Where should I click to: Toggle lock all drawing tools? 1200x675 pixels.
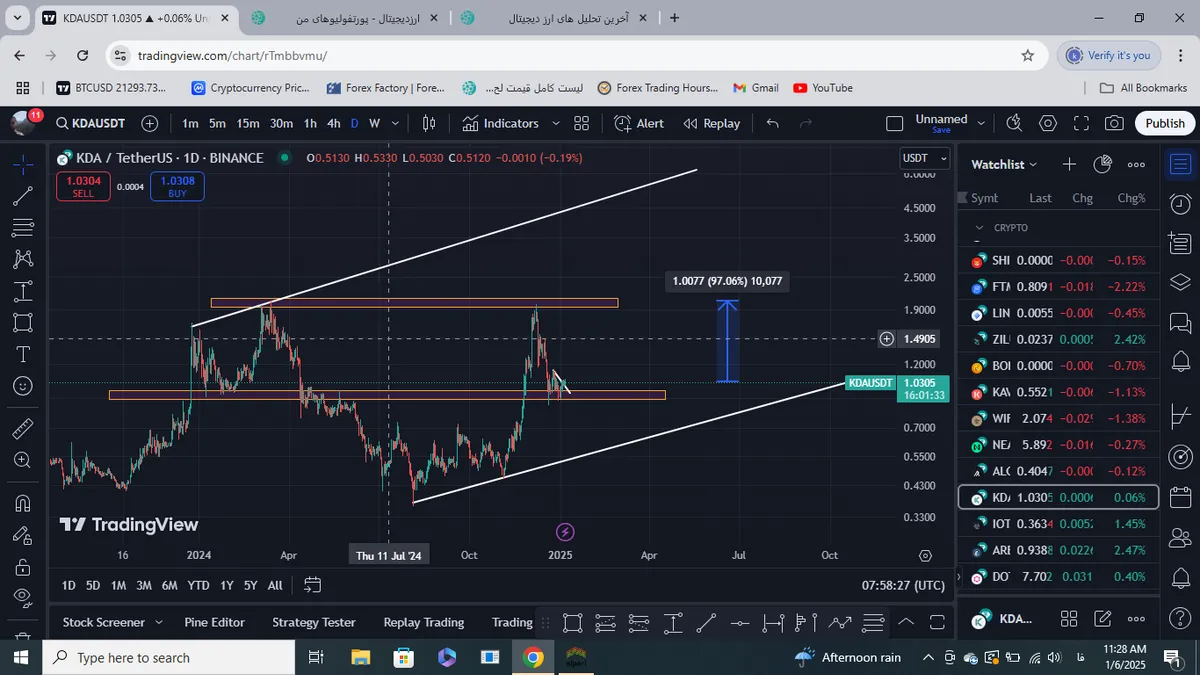(x=22, y=567)
